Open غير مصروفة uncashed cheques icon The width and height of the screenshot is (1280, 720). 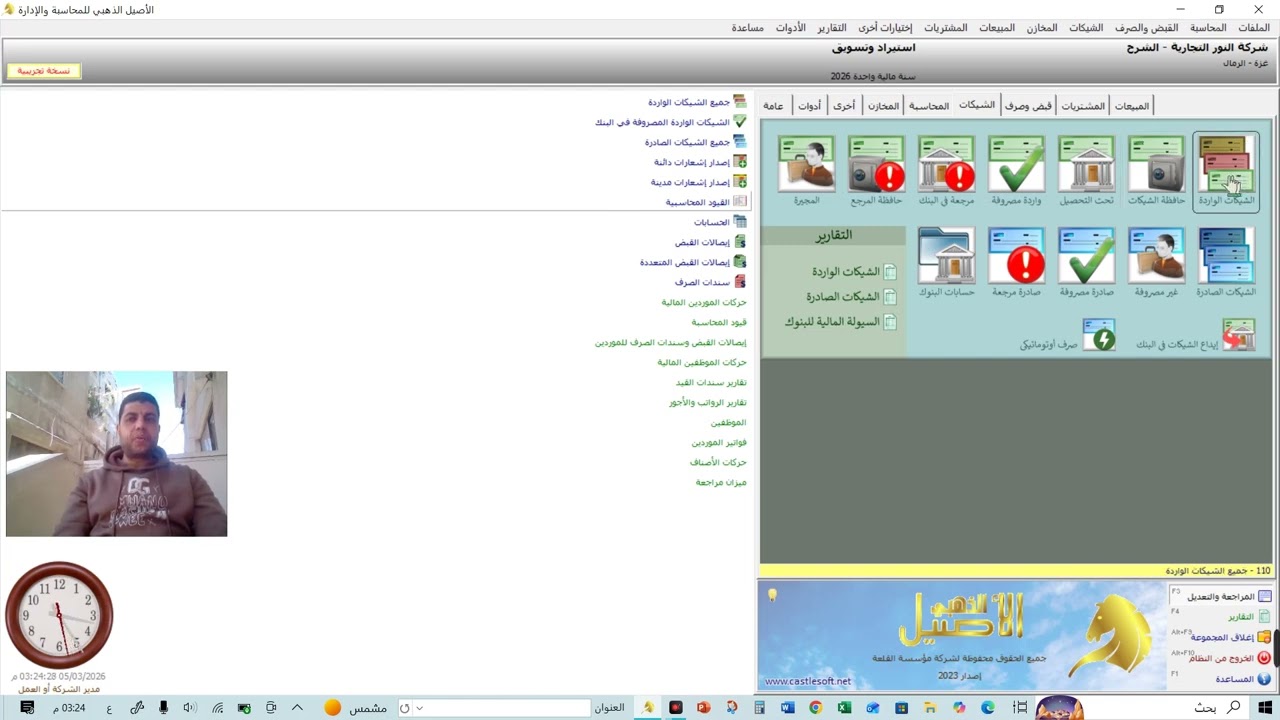click(1156, 262)
